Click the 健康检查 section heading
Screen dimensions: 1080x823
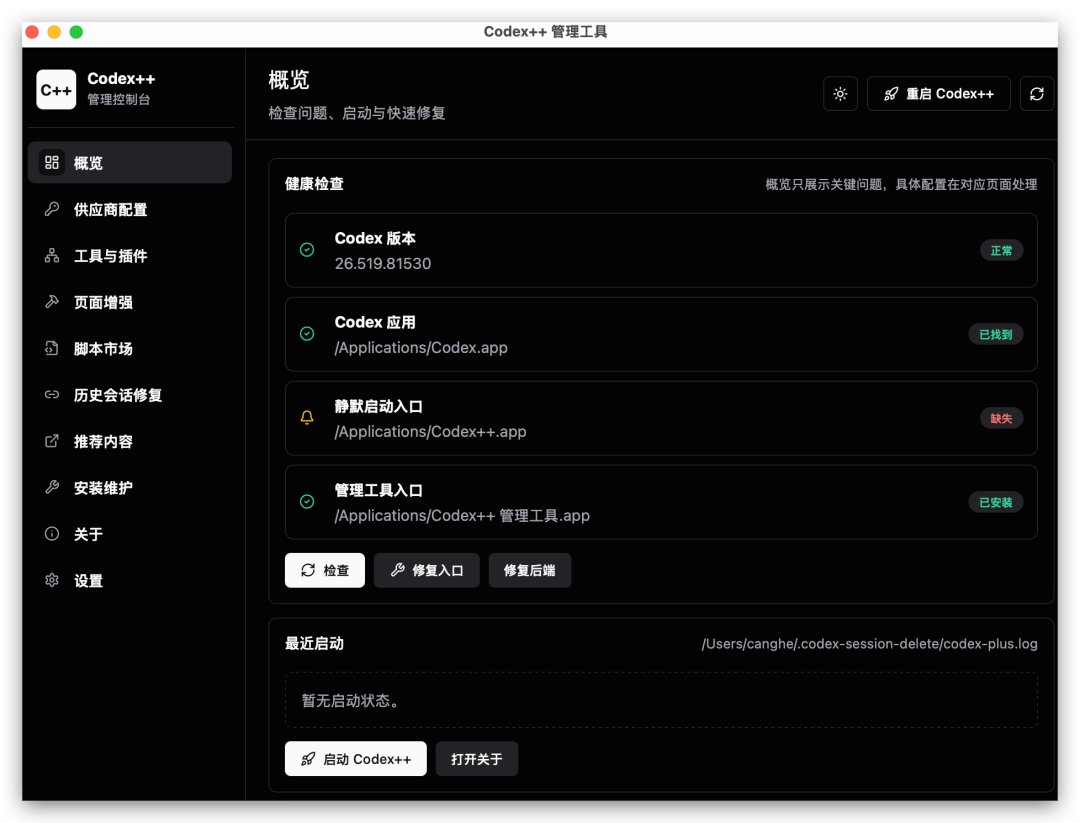(x=314, y=184)
